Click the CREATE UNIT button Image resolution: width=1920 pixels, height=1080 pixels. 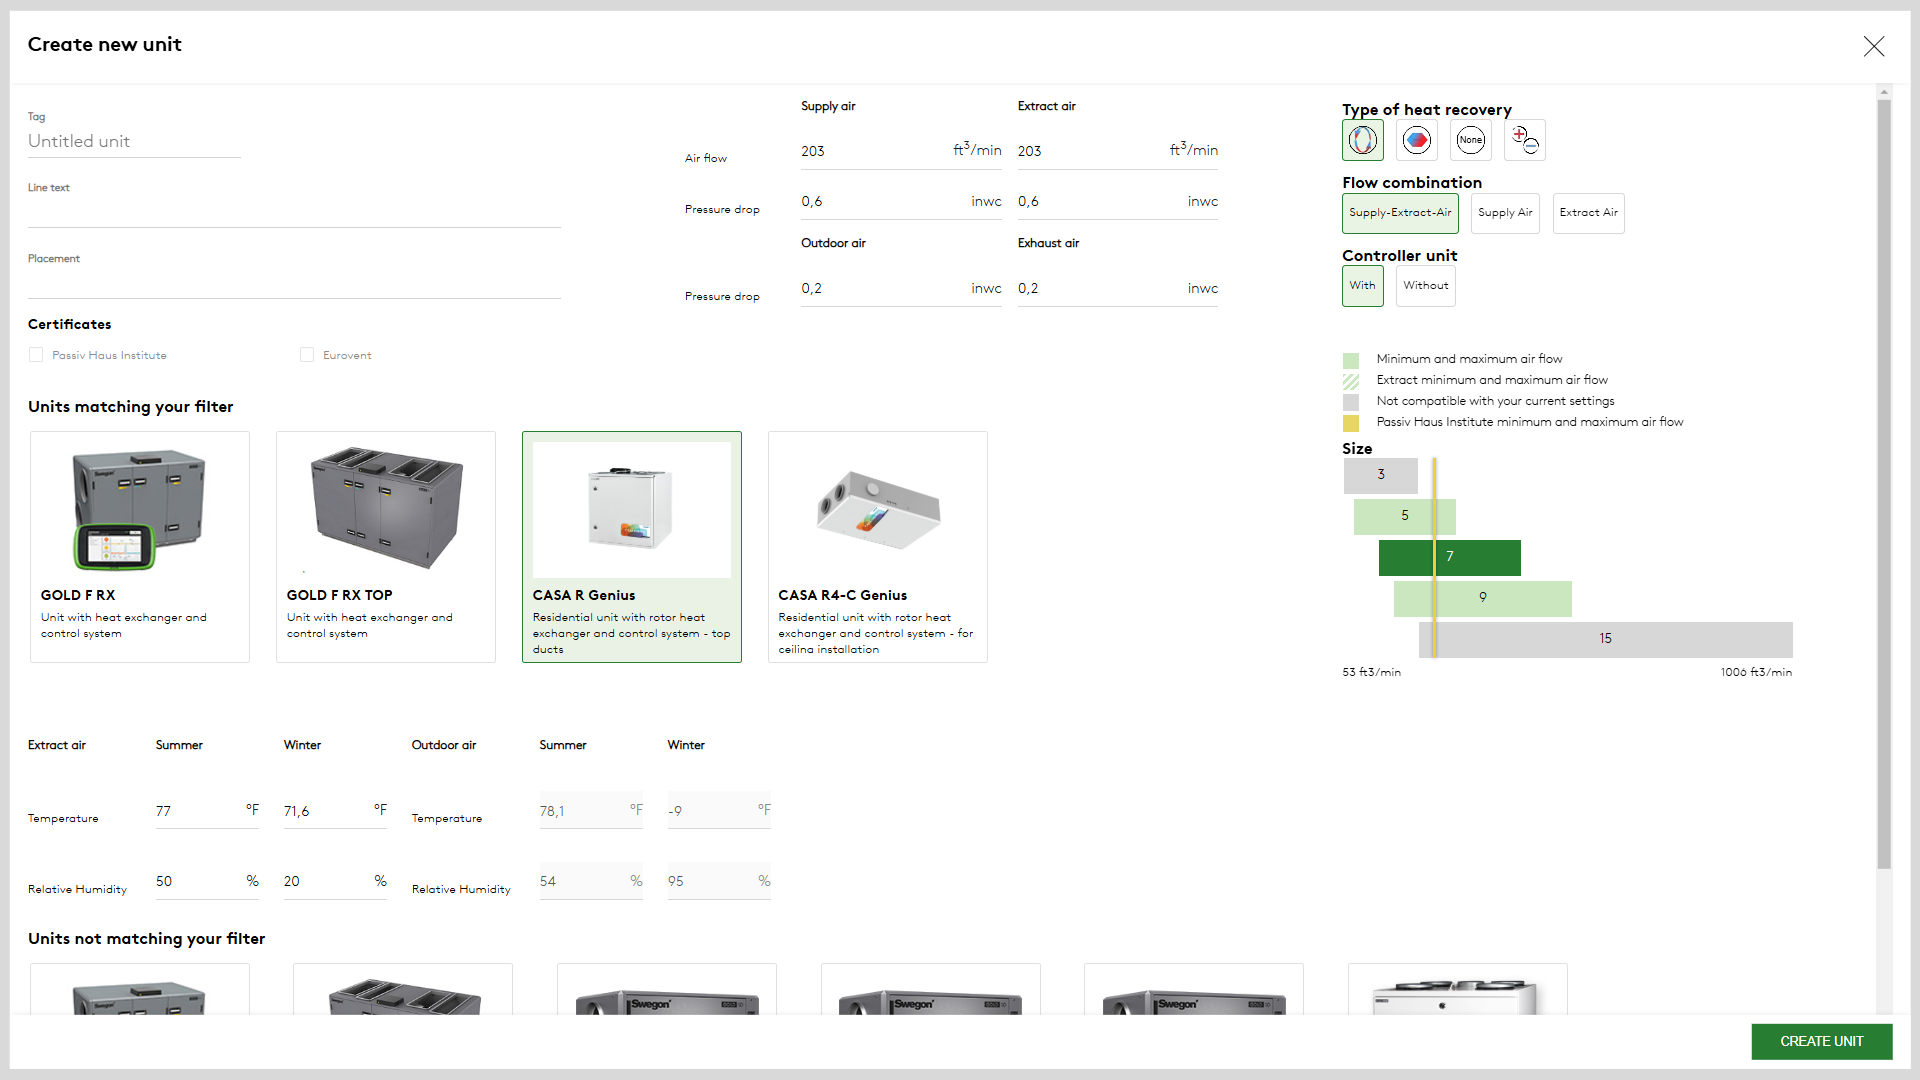(x=1821, y=1041)
